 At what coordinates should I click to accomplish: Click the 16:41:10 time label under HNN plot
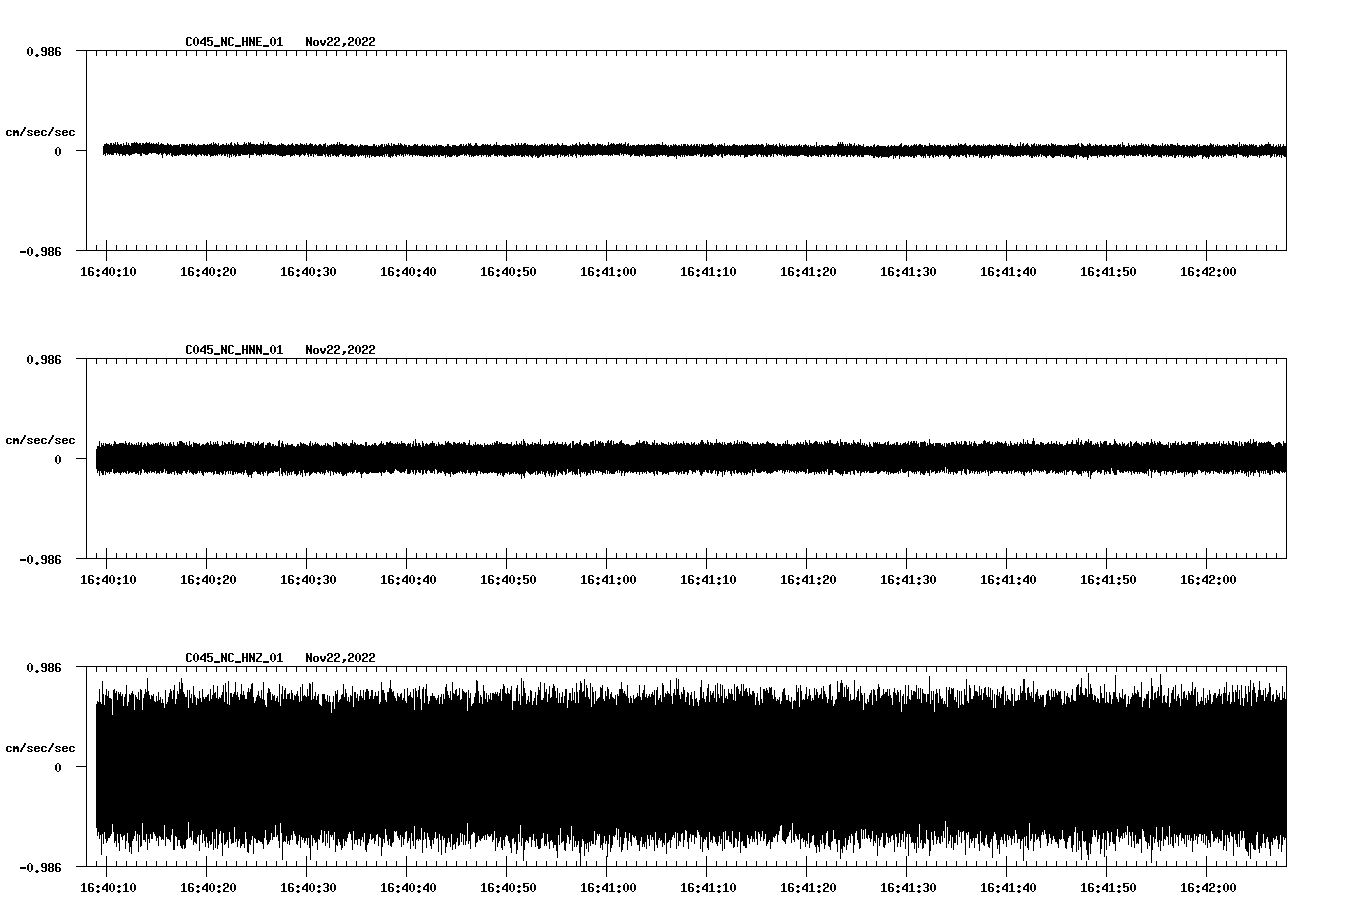point(708,580)
